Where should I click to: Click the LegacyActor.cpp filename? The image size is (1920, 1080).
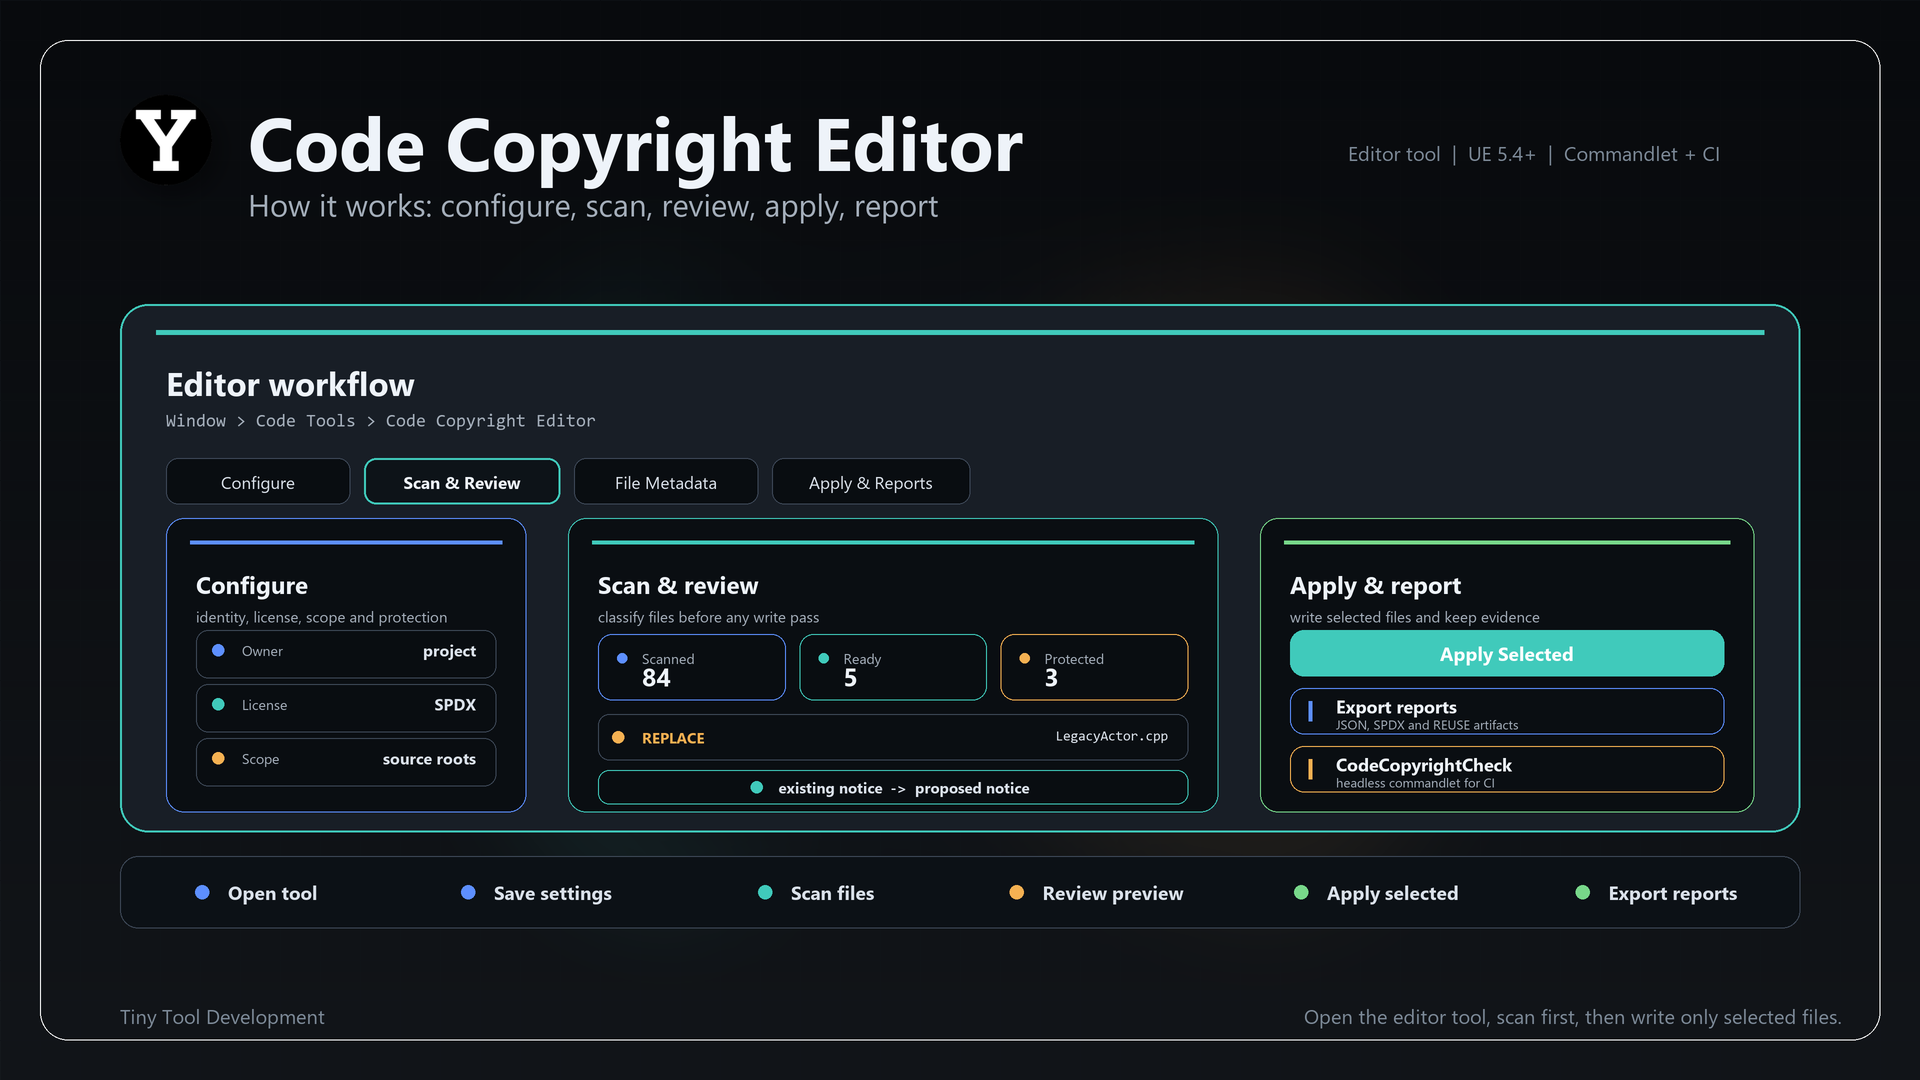(x=1112, y=736)
